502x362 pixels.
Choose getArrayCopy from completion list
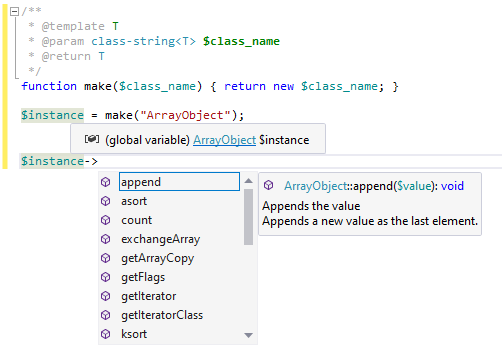[157, 258]
